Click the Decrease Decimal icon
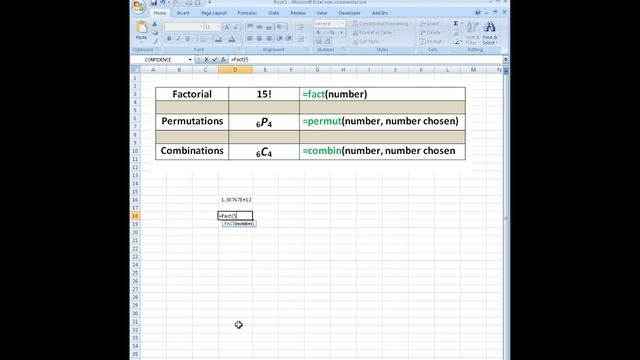Image resolution: width=640 pixels, height=360 pixels. click(x=328, y=41)
